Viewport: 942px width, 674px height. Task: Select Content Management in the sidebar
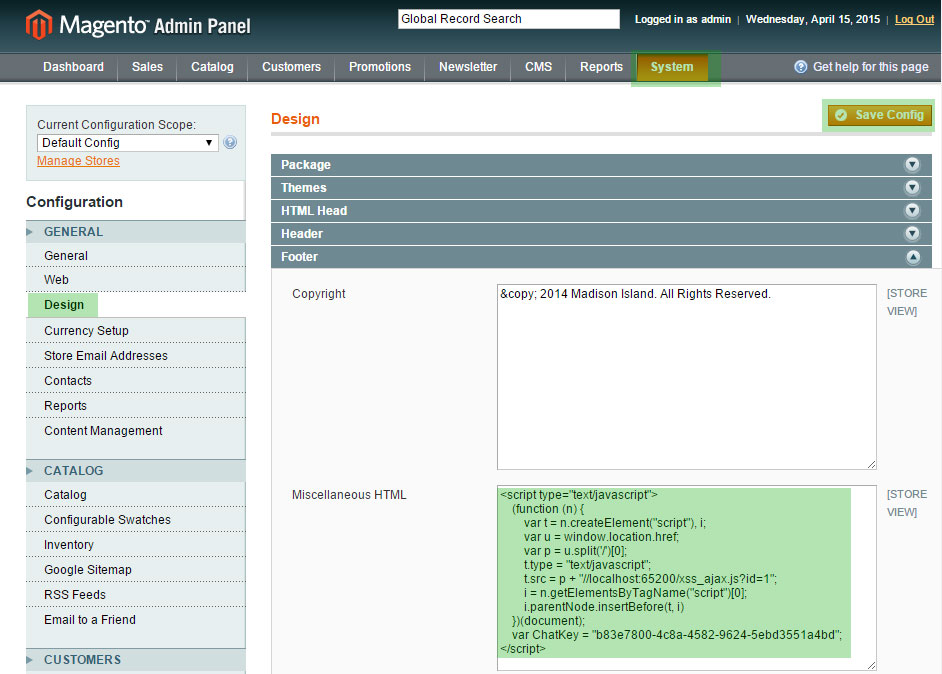click(136, 431)
